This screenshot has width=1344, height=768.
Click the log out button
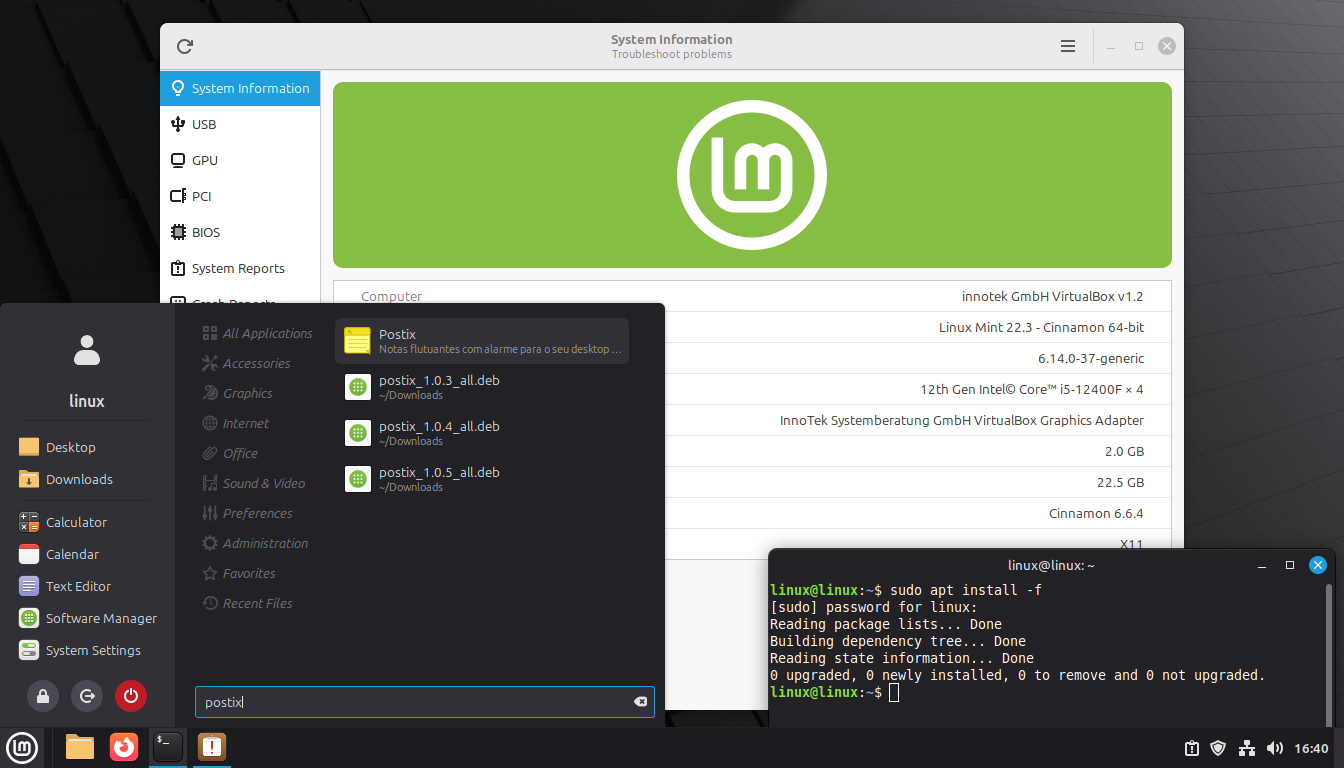coord(87,696)
